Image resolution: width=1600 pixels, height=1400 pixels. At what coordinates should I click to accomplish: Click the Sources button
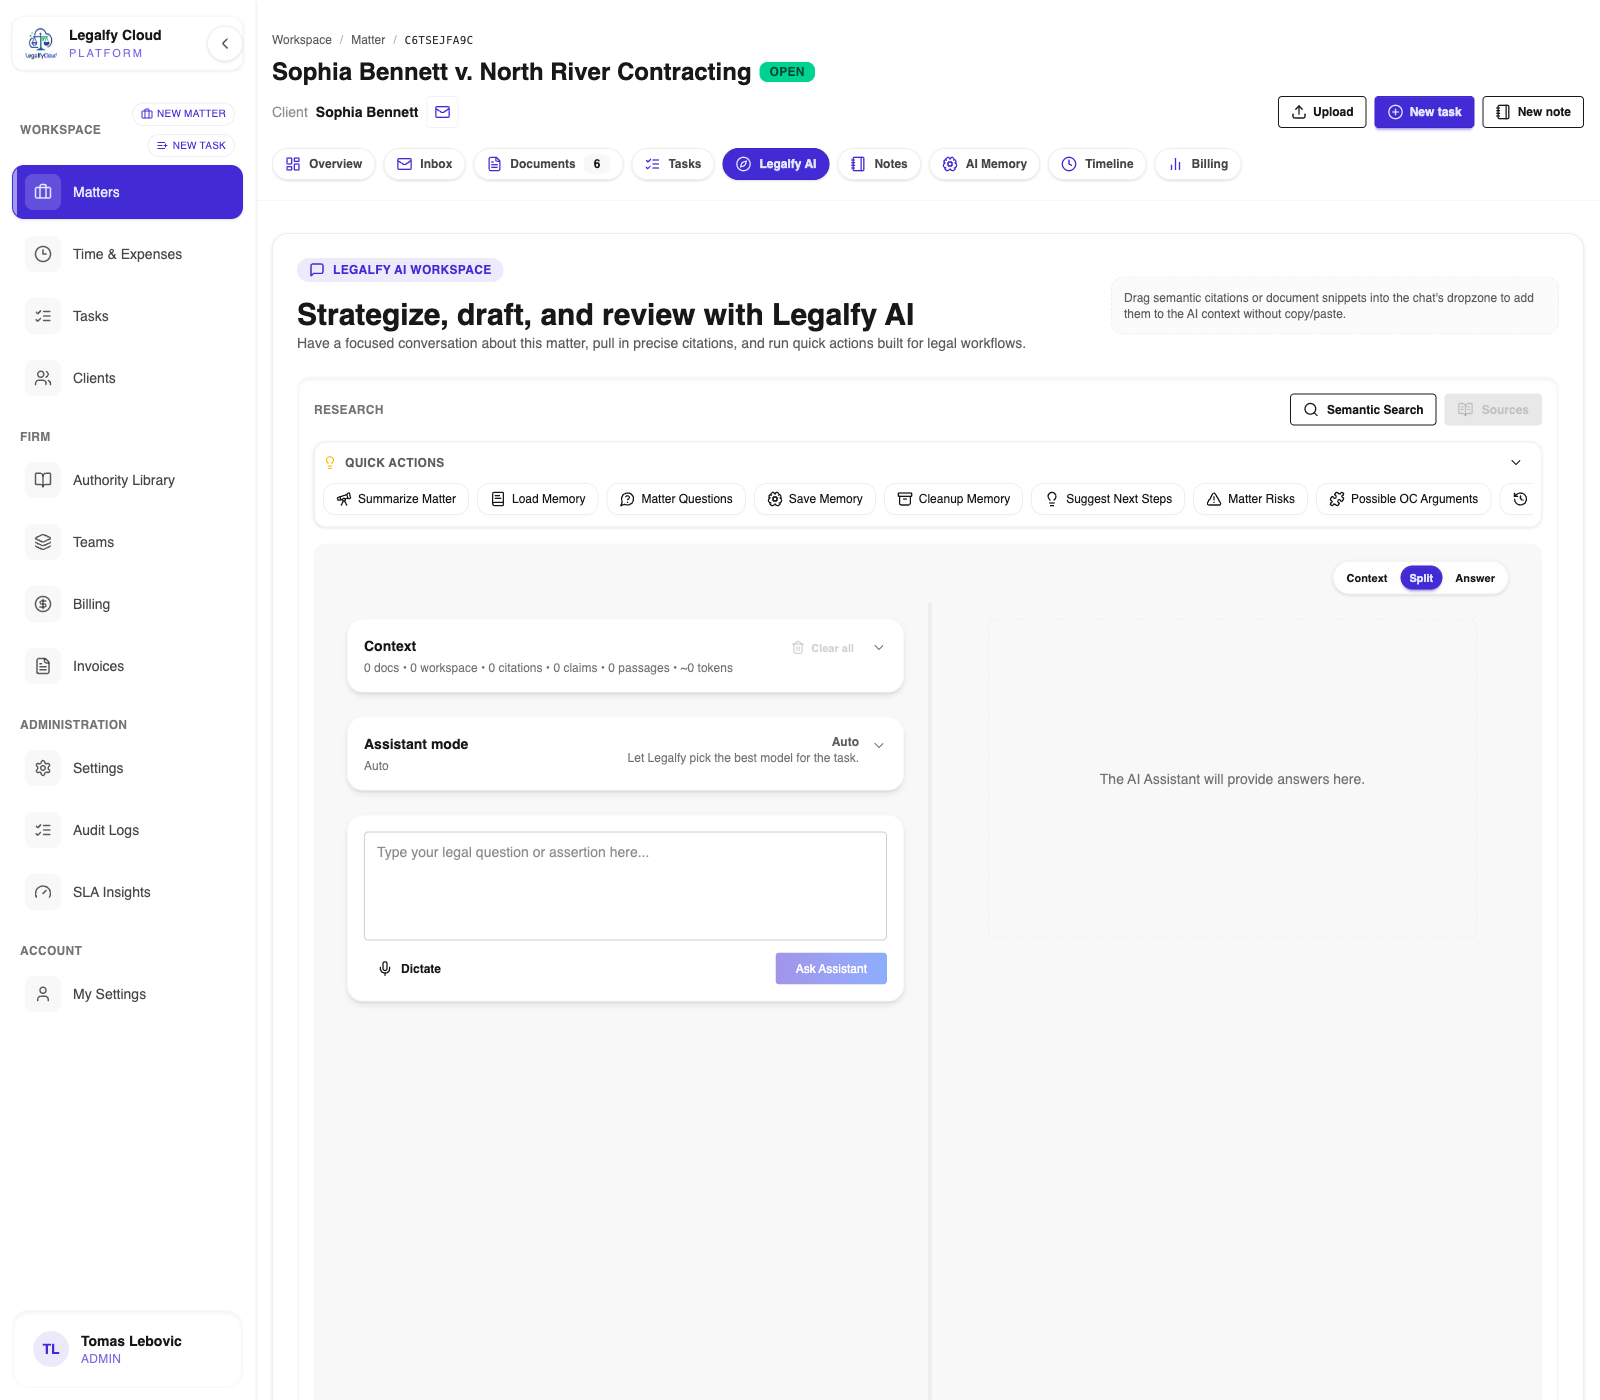(1493, 410)
